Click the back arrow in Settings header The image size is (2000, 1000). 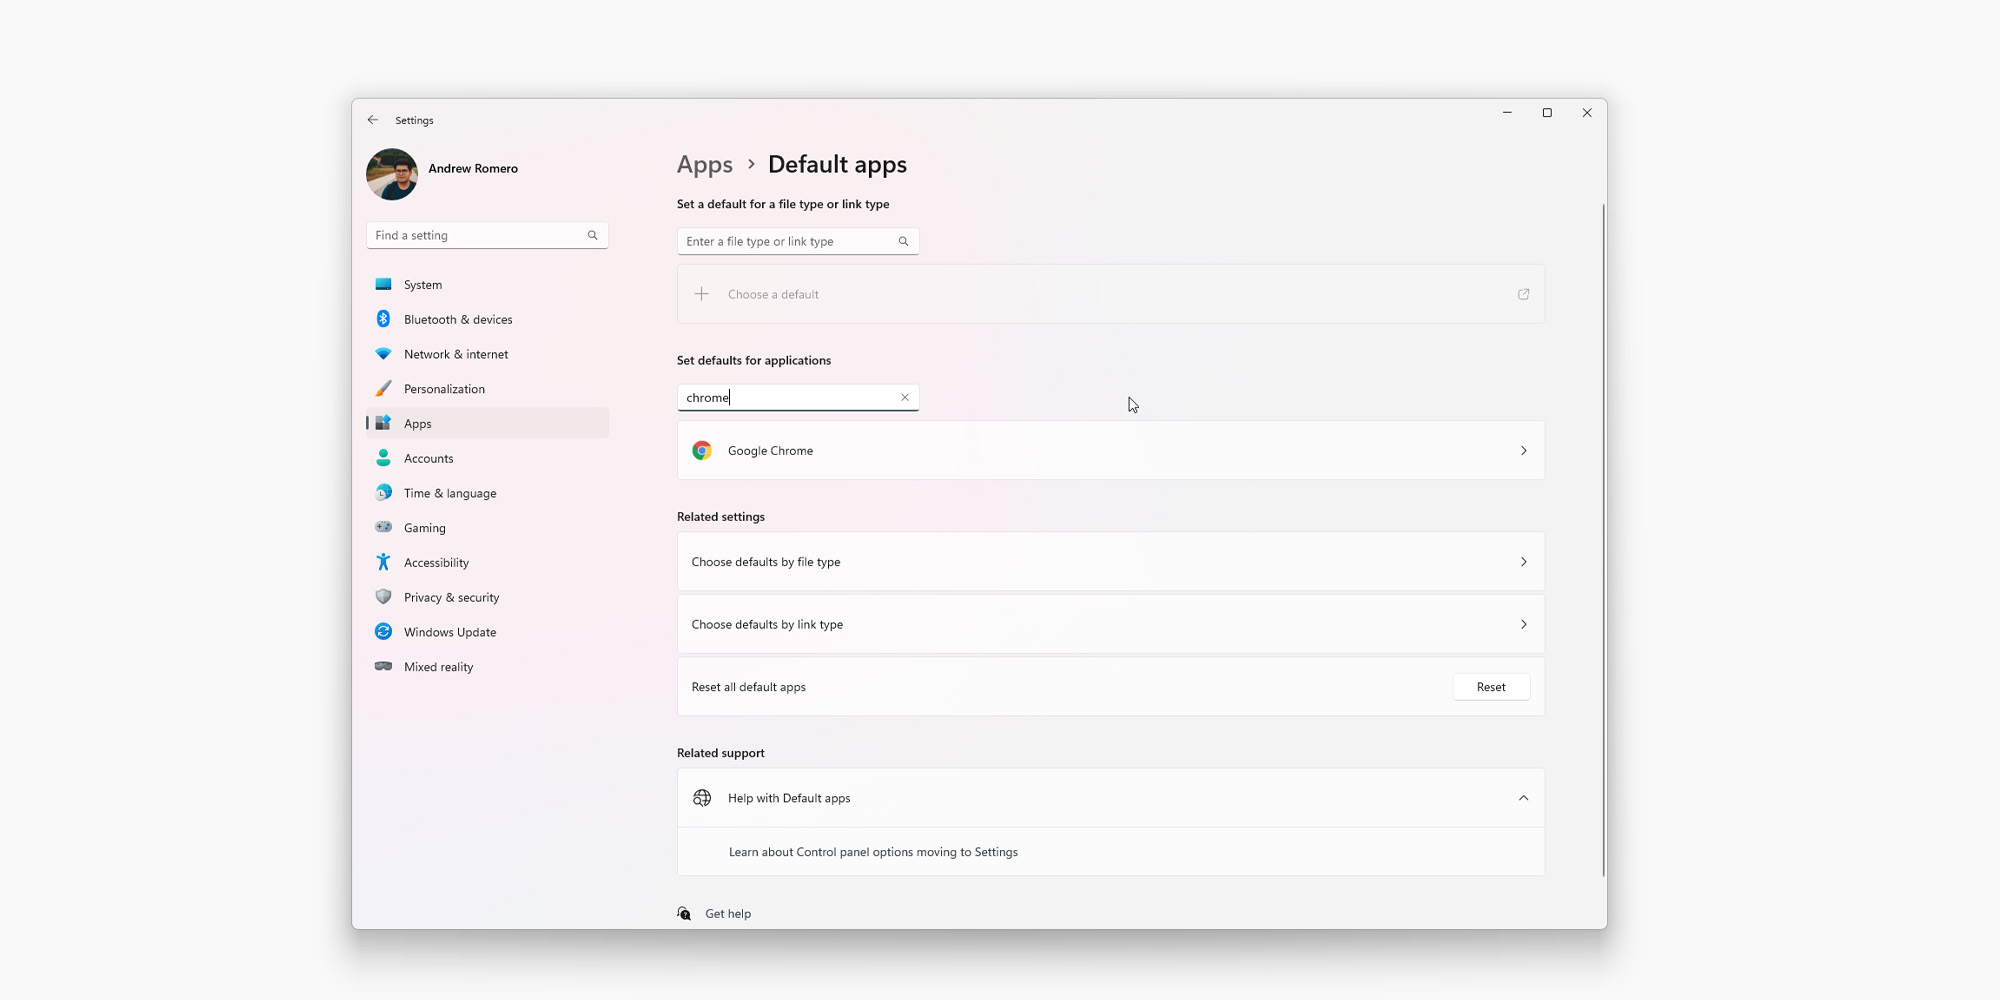(373, 120)
